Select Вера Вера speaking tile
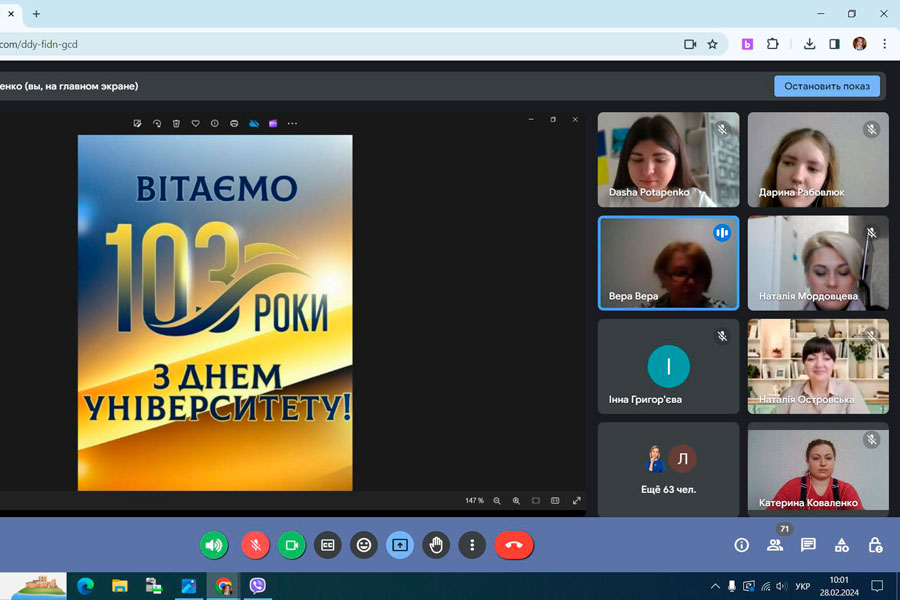Screen dimensions: 900x600 tap(669, 263)
